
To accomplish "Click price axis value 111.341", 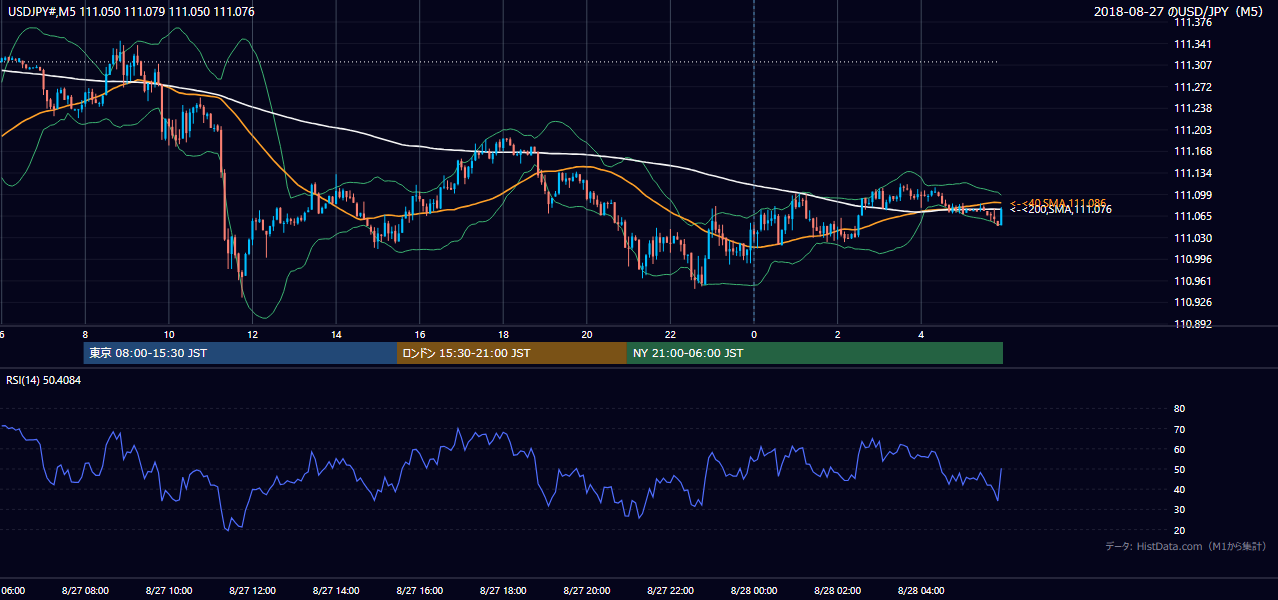I will [1194, 44].
